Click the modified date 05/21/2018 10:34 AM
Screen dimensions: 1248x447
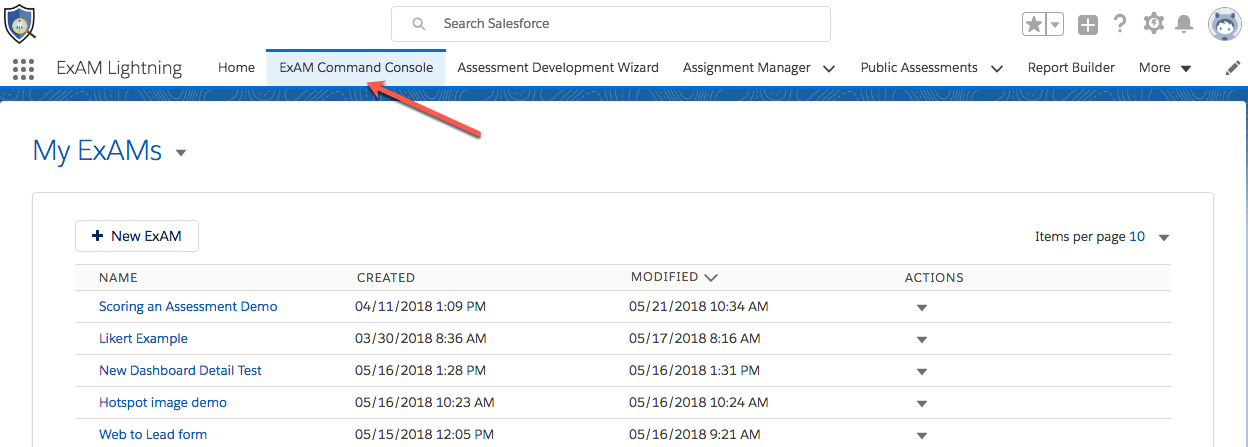699,306
